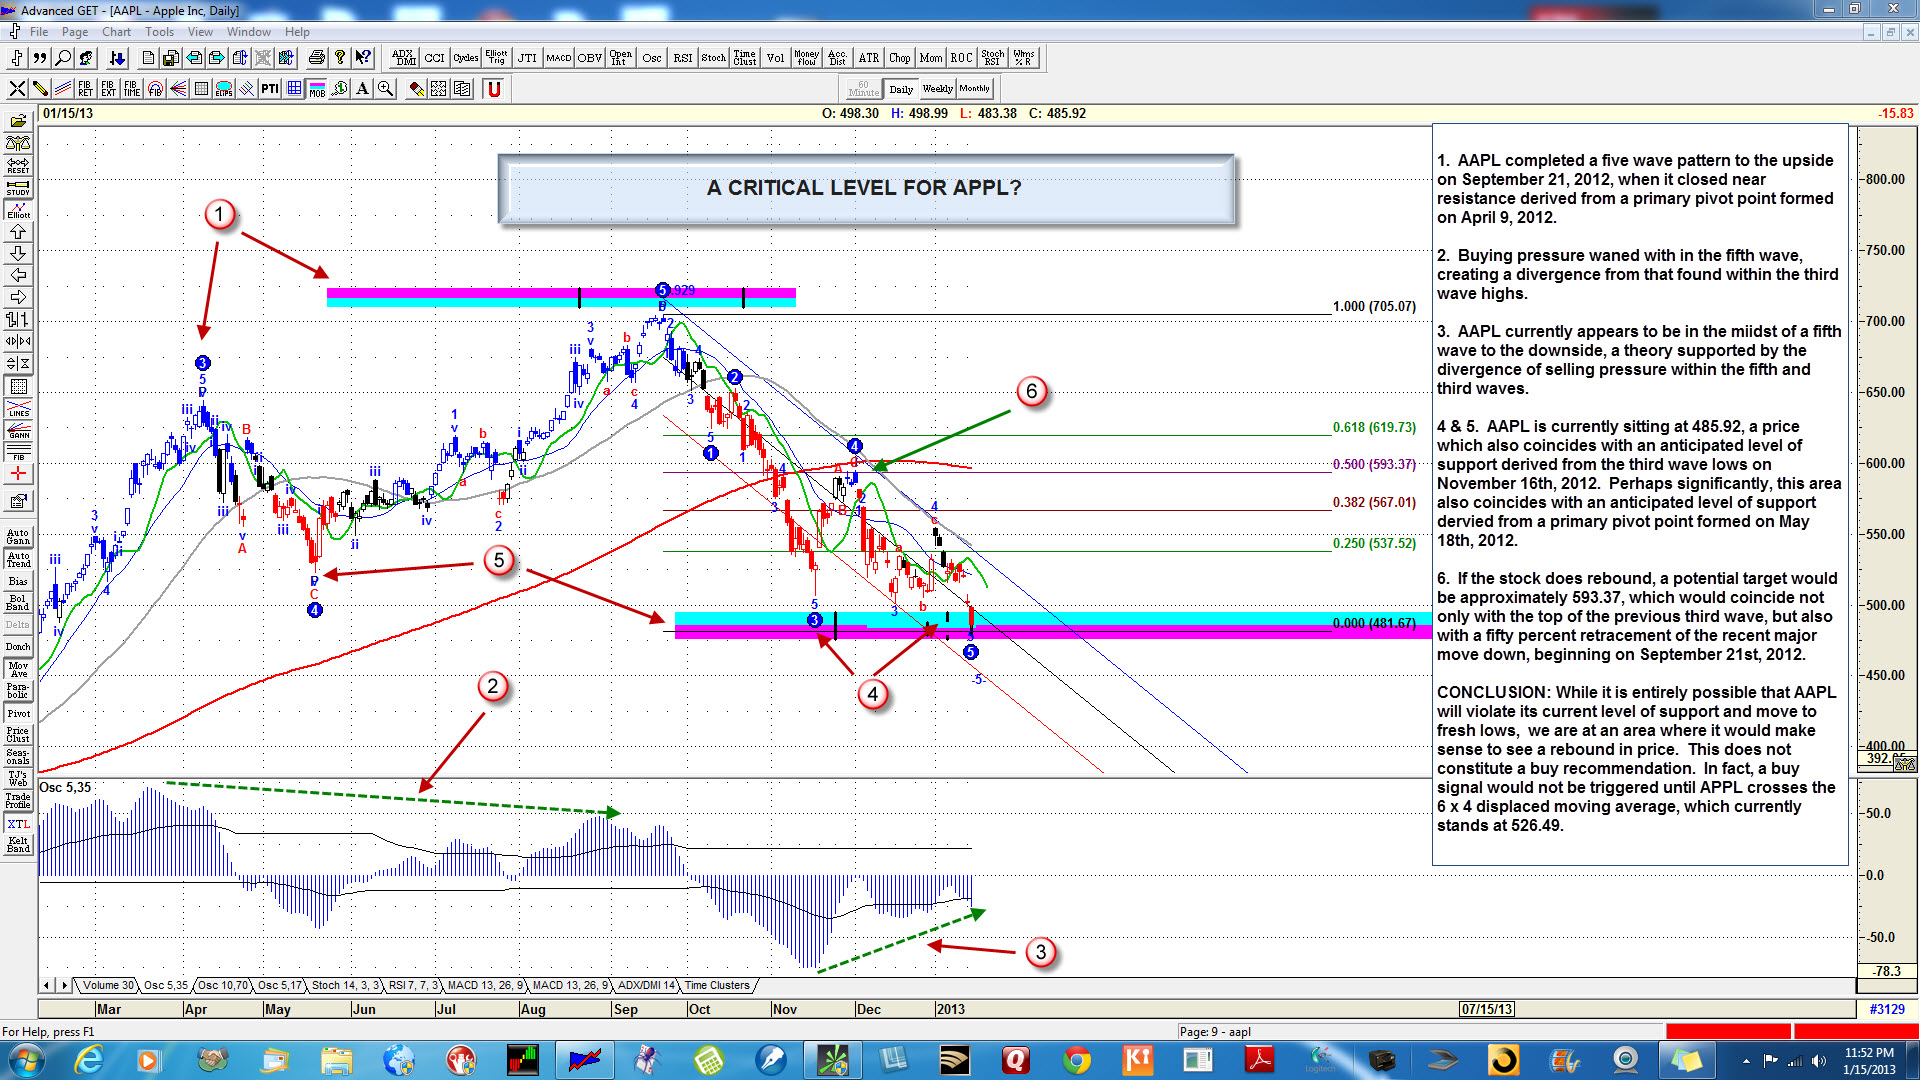Image resolution: width=1920 pixels, height=1080 pixels.
Task: Open the Gann lines tool
Action: 18,431
